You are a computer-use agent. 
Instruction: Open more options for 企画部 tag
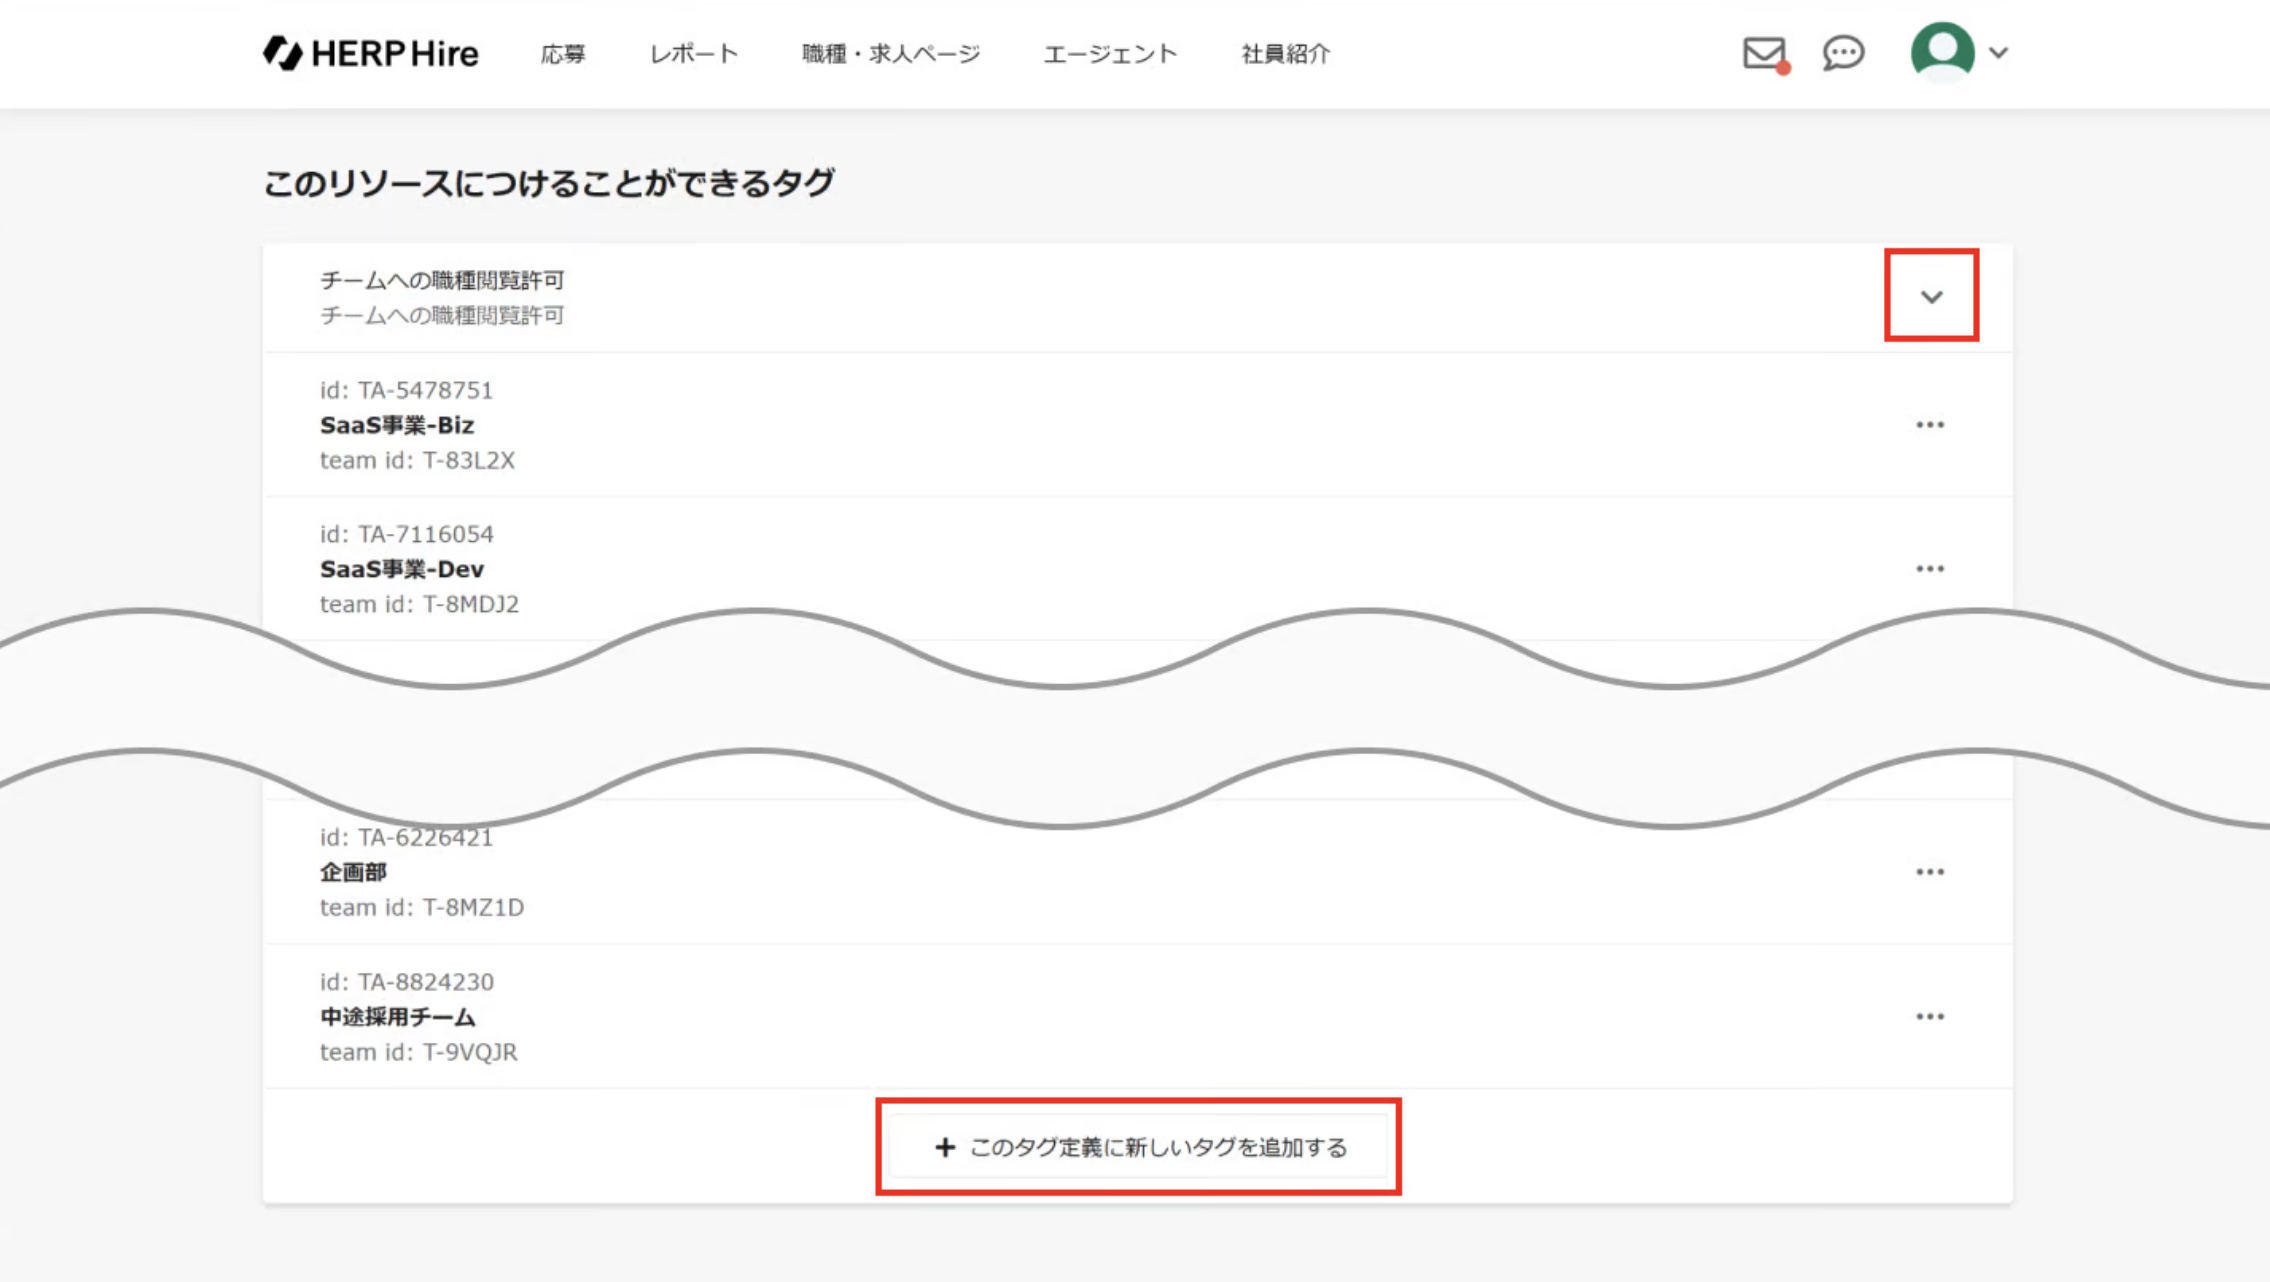1929,872
